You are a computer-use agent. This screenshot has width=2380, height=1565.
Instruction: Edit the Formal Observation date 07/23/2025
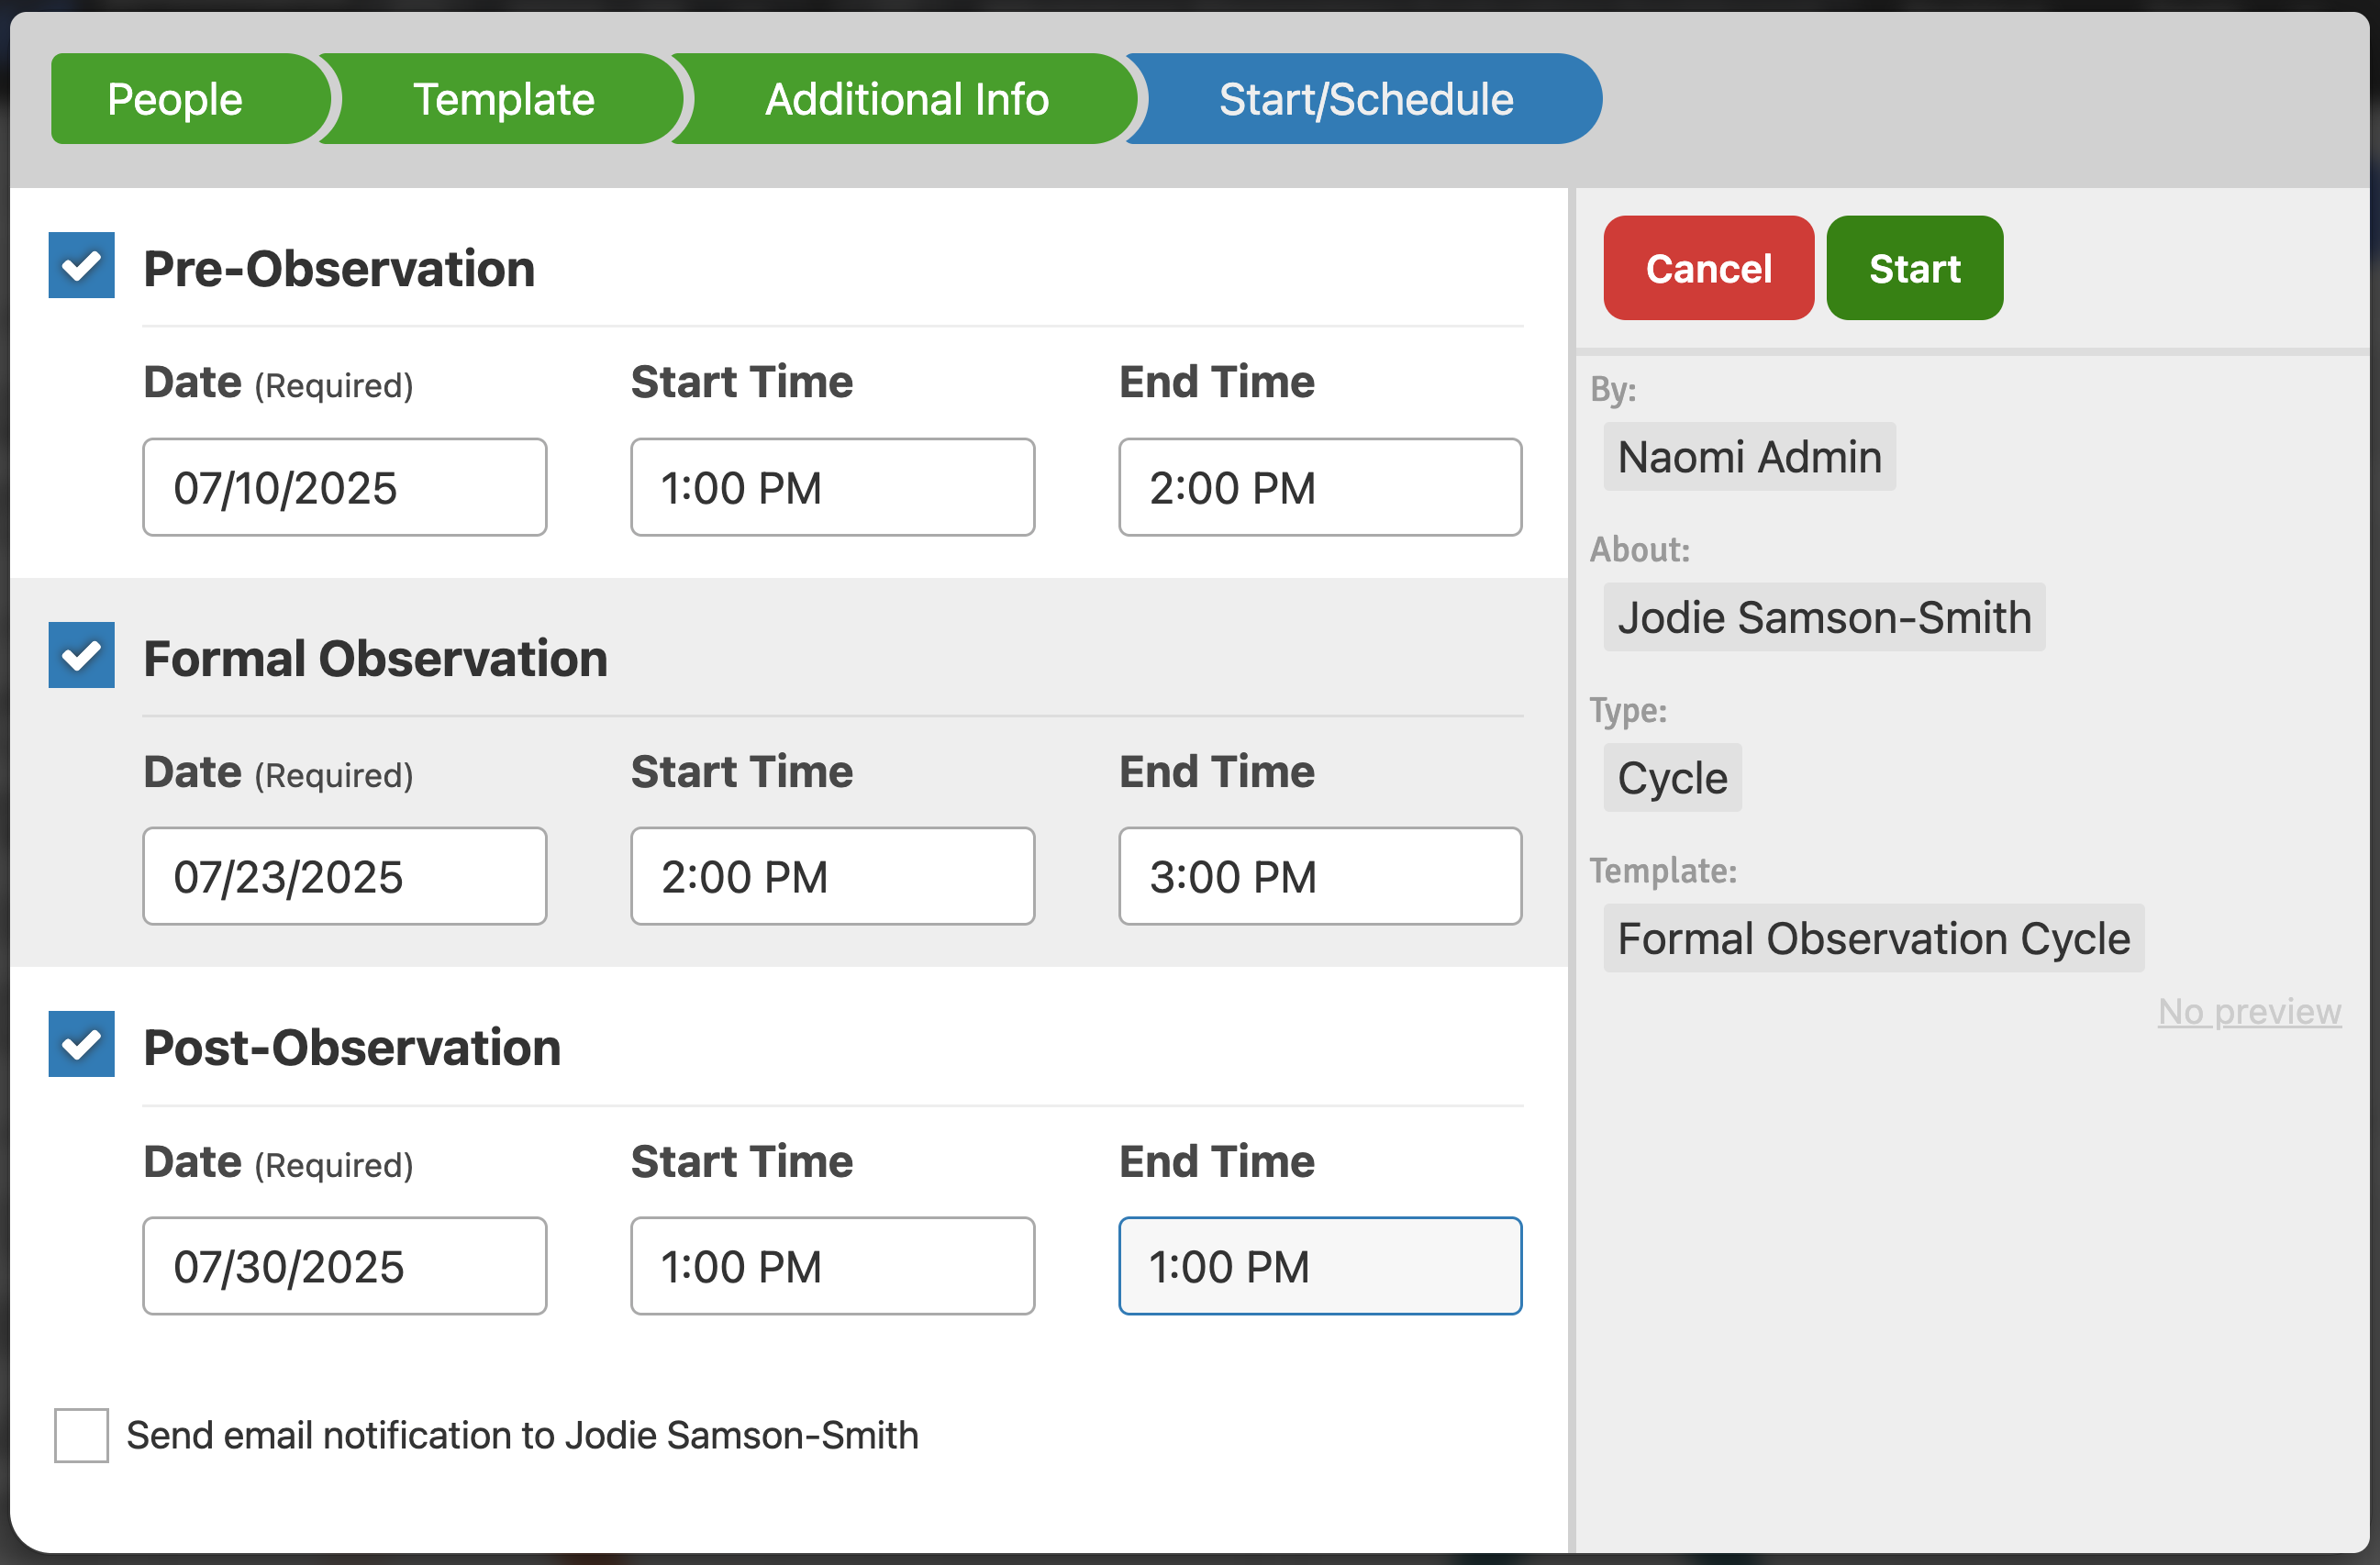[344, 877]
